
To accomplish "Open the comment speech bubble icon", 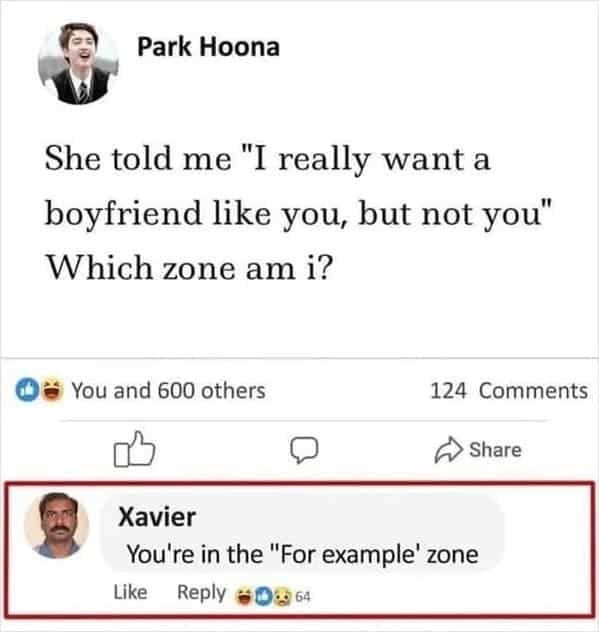I will coord(304,450).
